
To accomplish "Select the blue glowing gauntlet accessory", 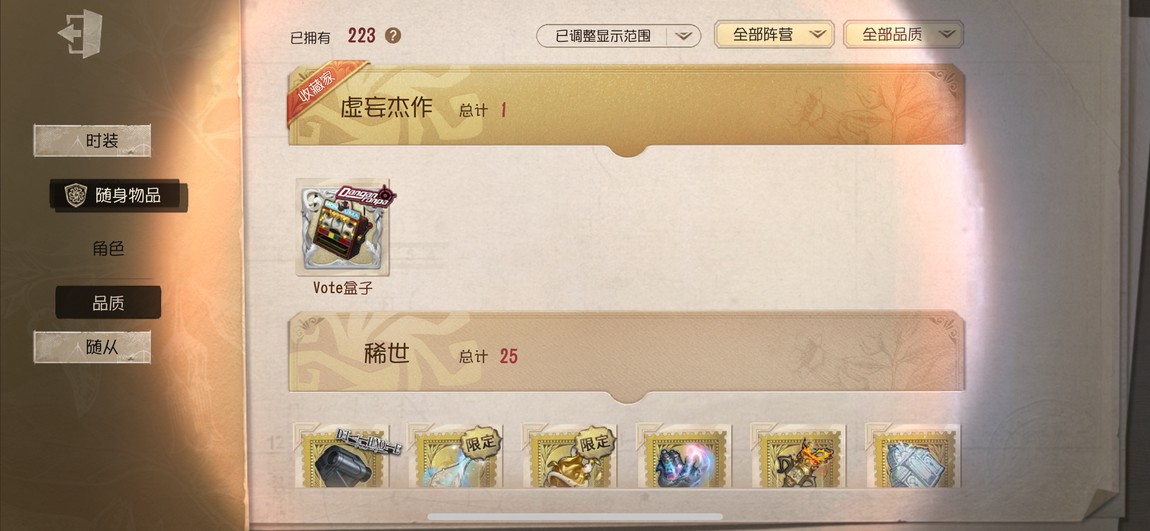I will point(684,455).
